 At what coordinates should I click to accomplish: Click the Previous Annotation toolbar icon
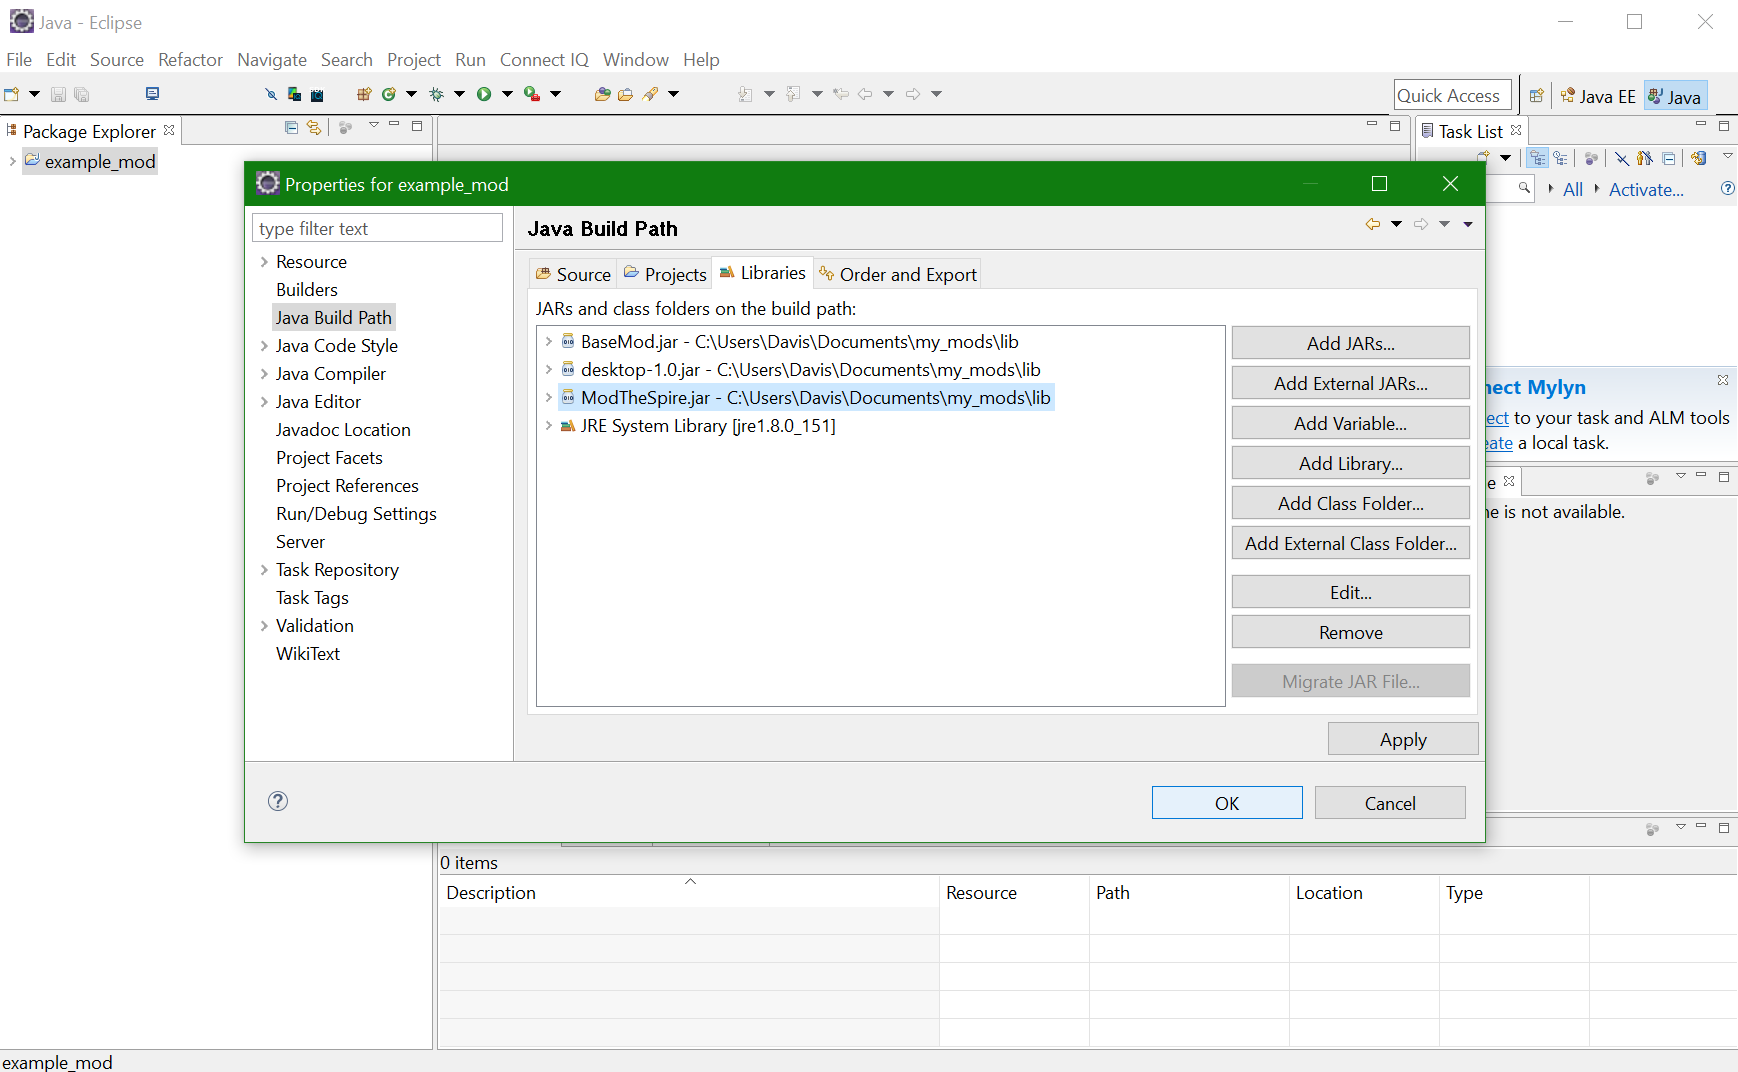click(793, 94)
